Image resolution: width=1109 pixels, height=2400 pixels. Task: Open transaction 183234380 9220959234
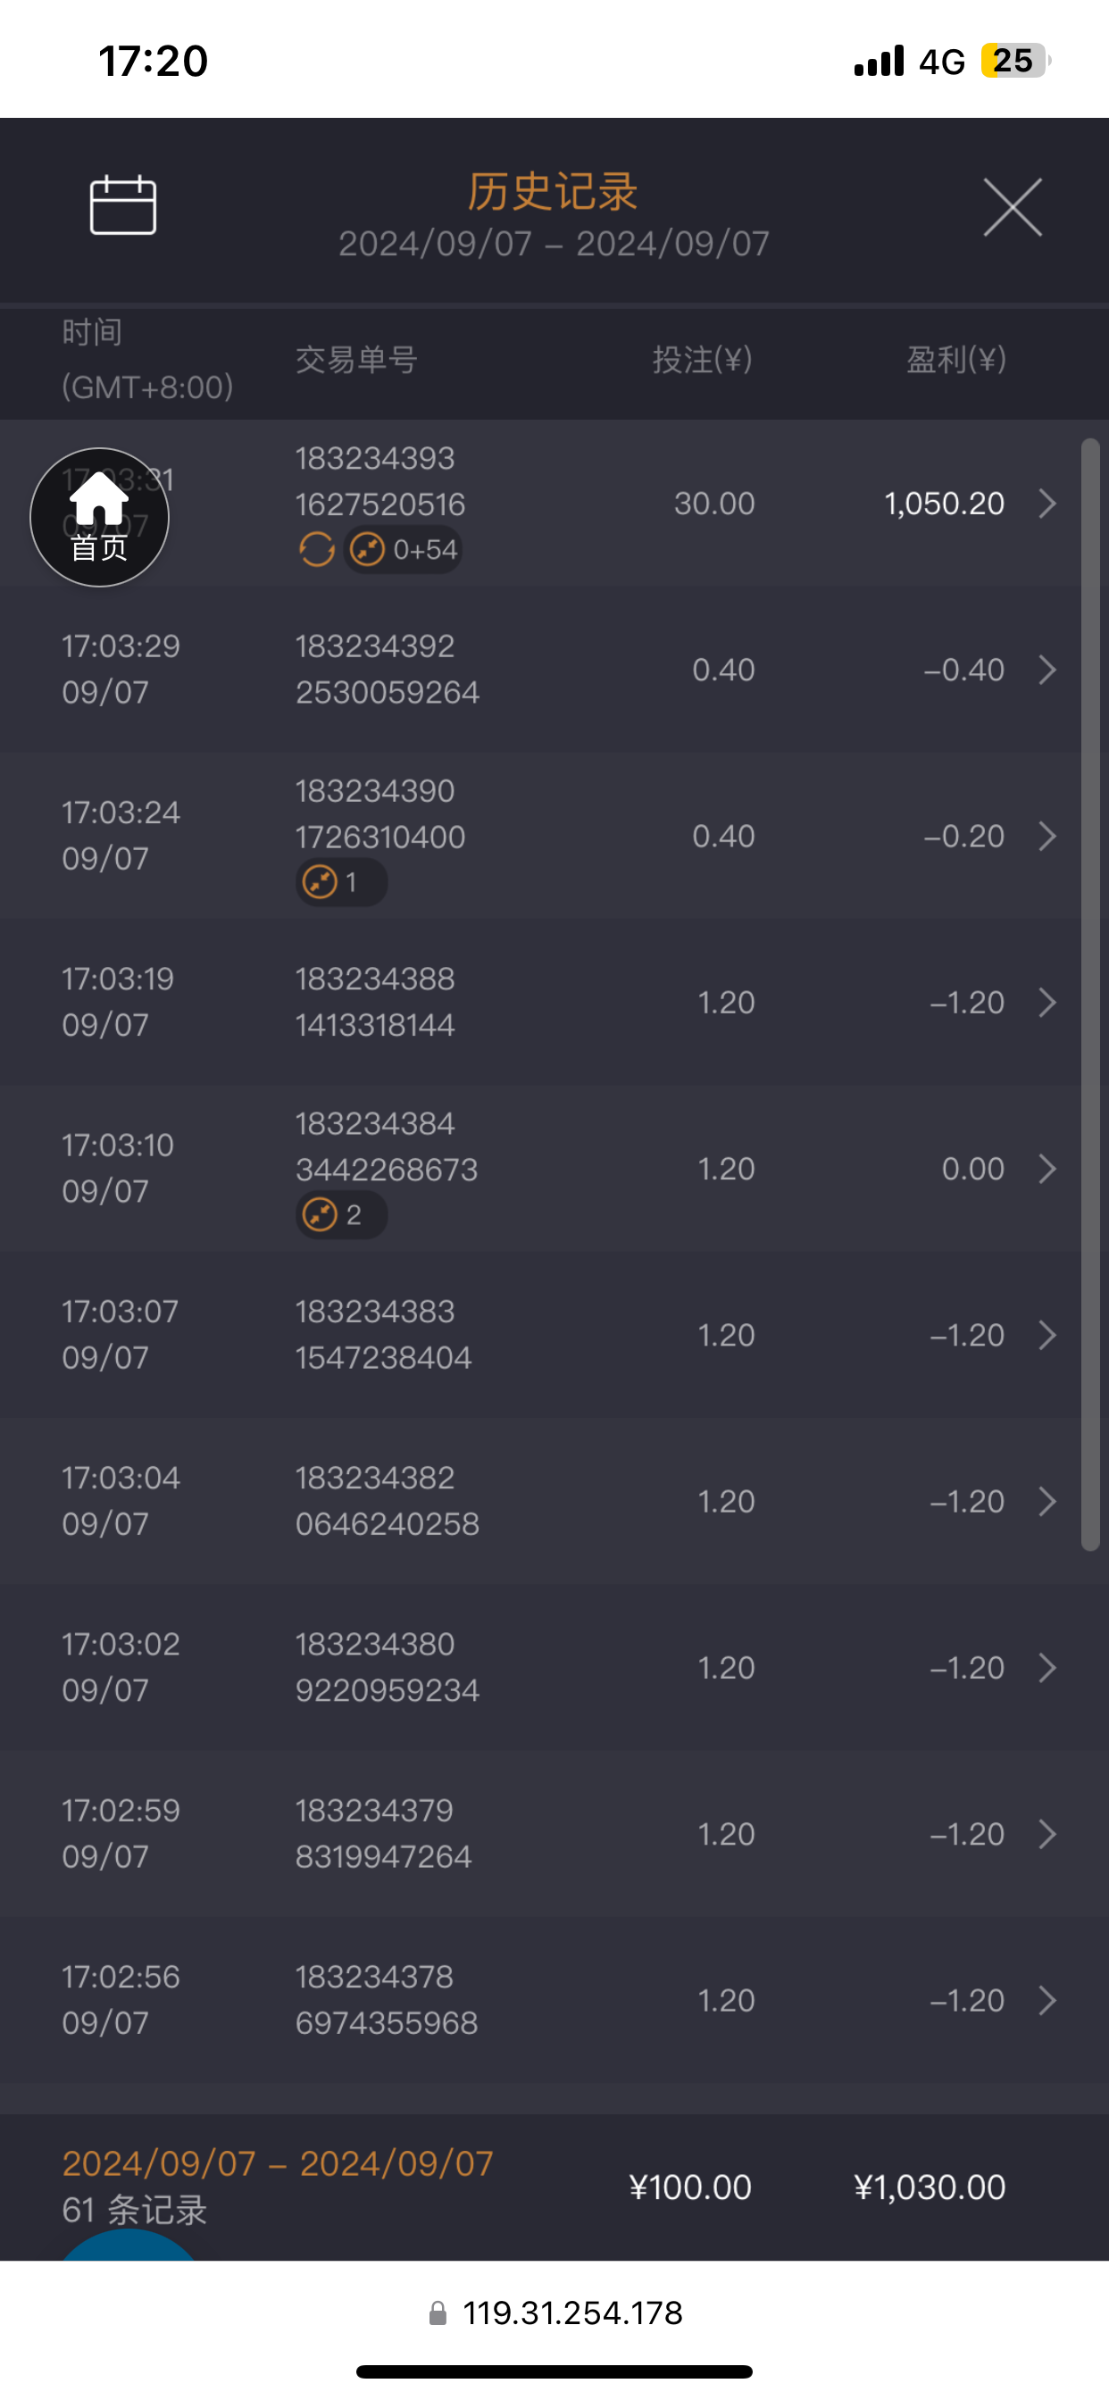[387, 1667]
